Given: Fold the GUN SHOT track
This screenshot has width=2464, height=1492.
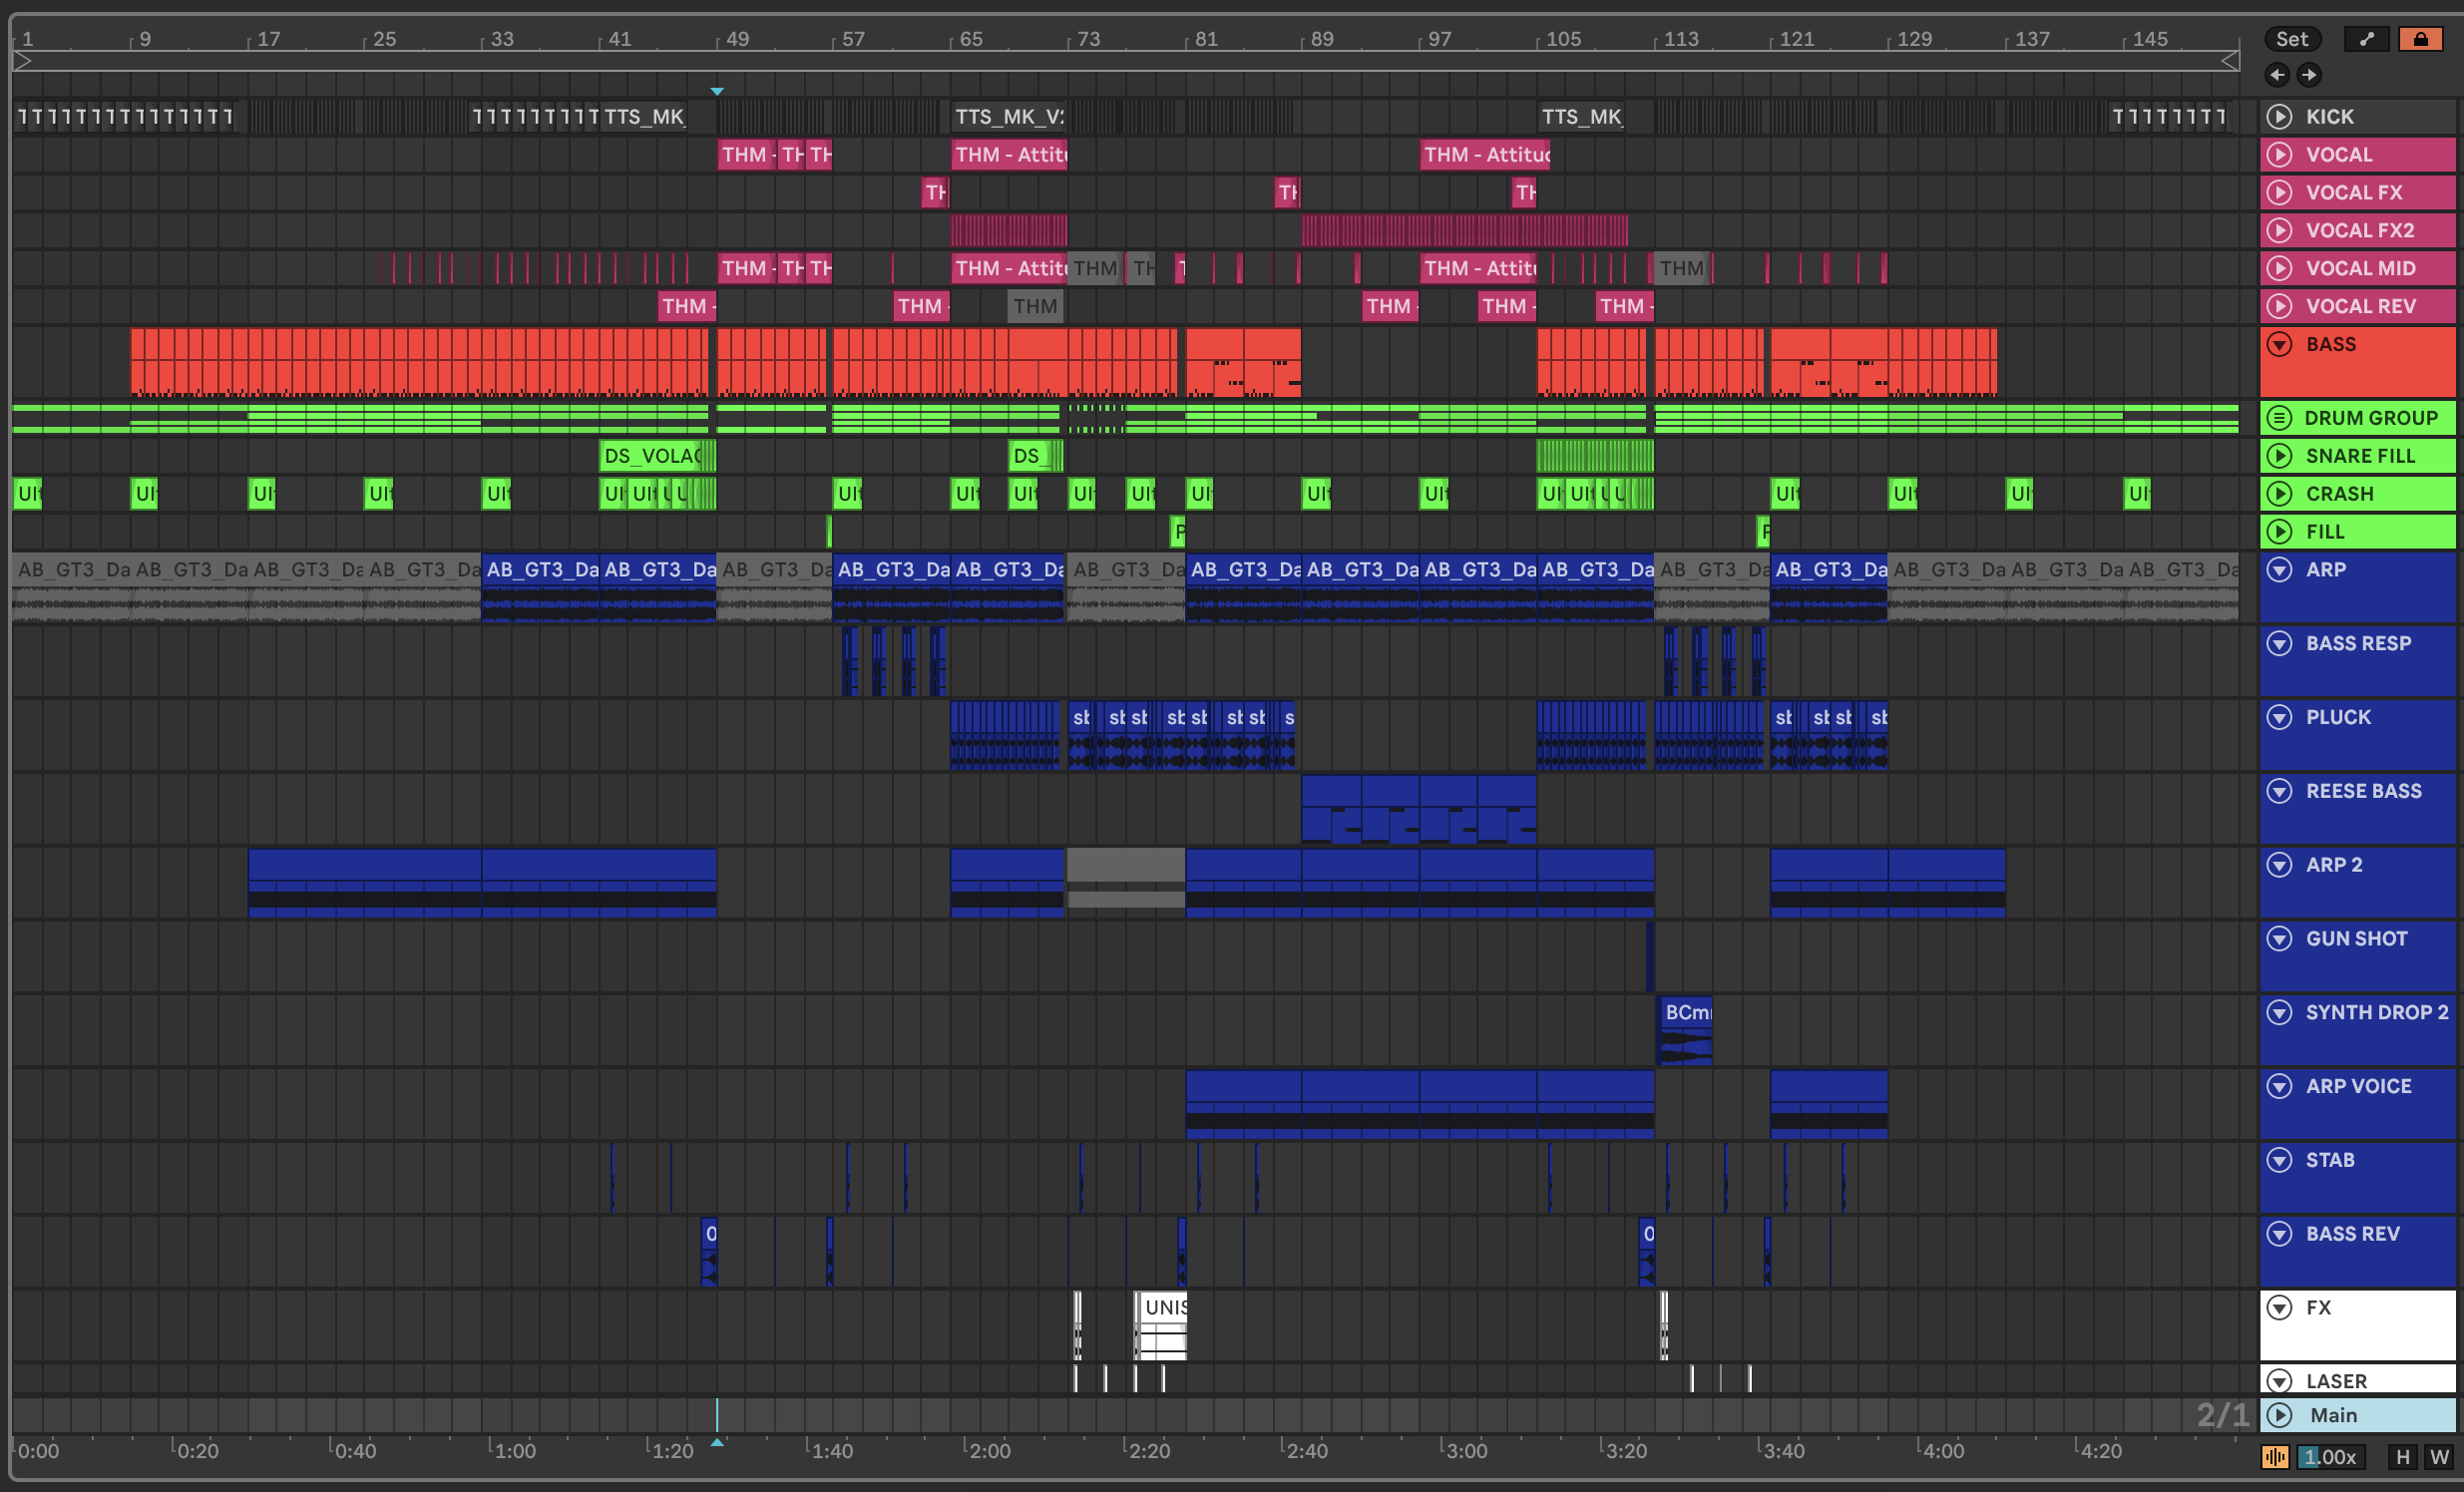Looking at the screenshot, I should coord(2279,939).
